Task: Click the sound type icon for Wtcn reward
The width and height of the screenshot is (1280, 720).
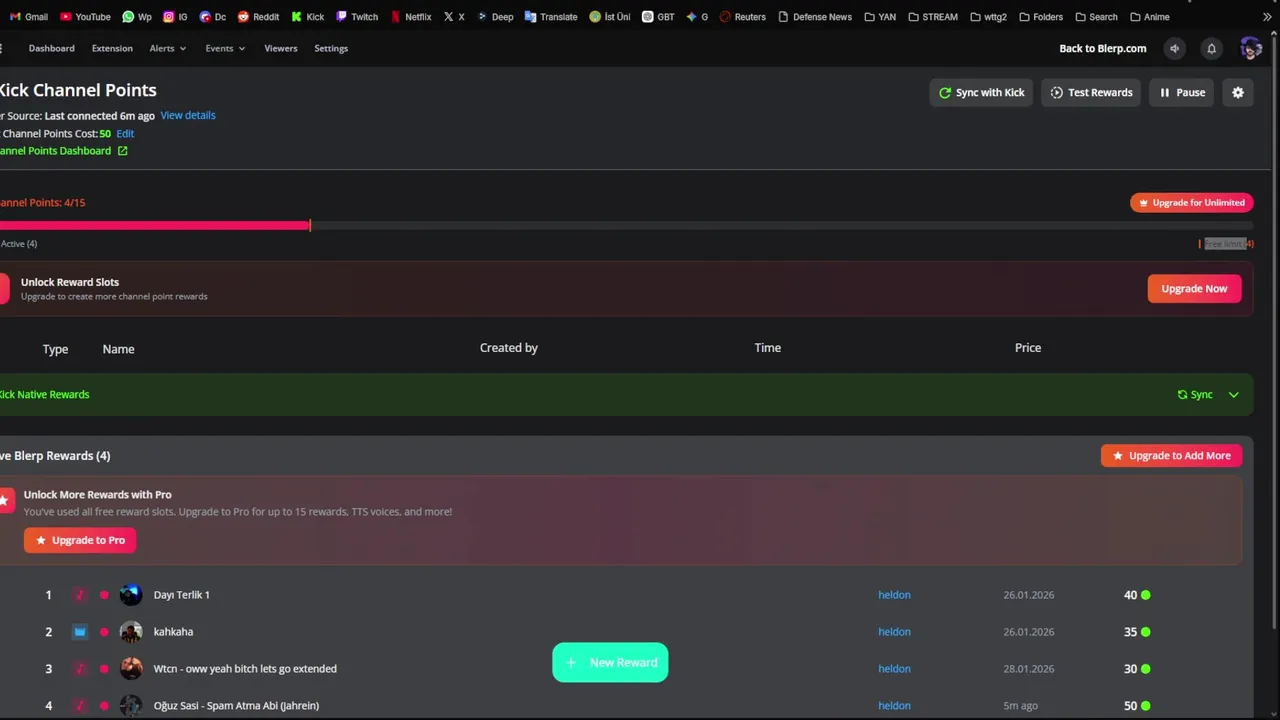Action: 80,669
